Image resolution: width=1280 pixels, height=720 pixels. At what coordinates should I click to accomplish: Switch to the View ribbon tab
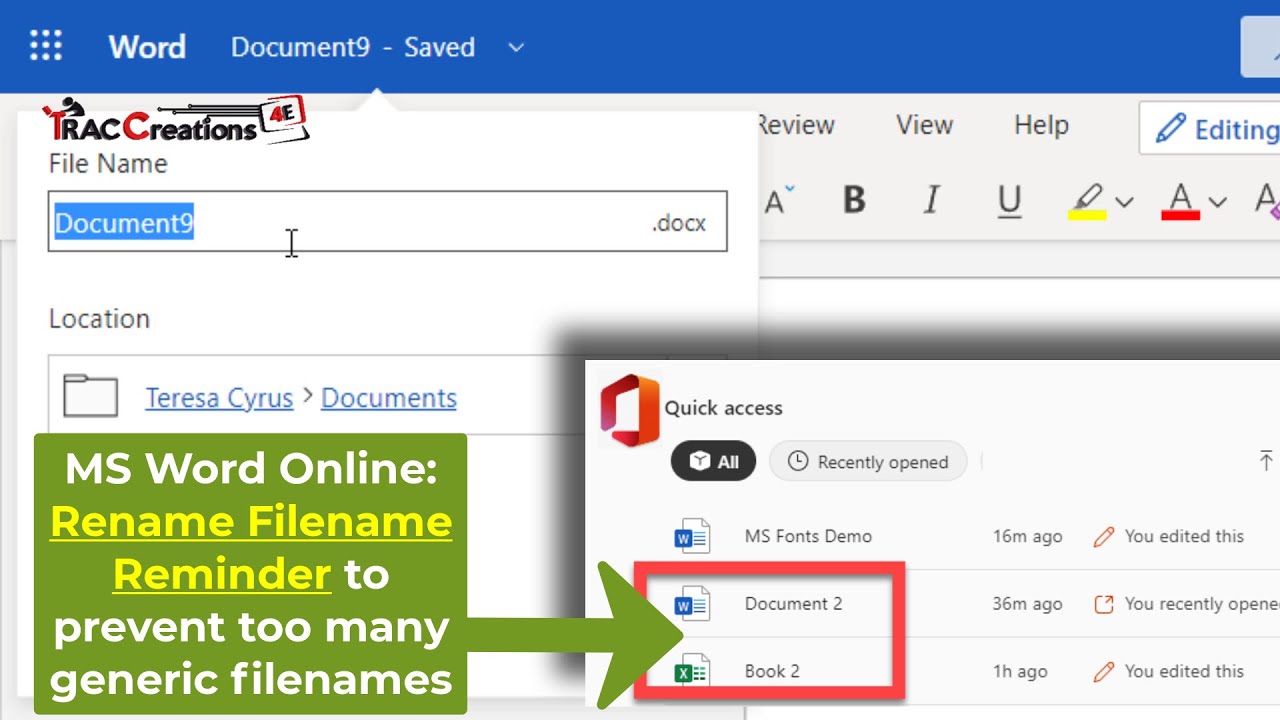click(924, 125)
